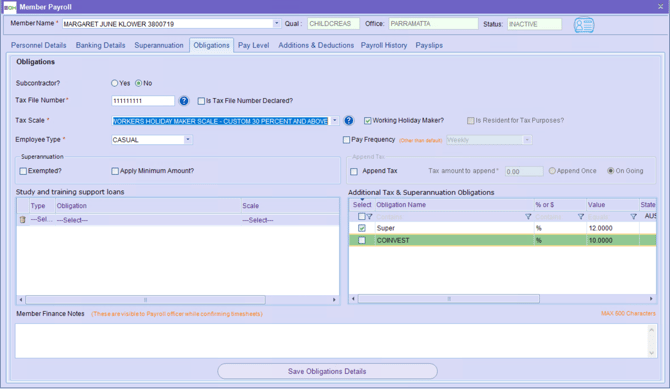Switch to the Payslips tab

pyautogui.click(x=429, y=45)
